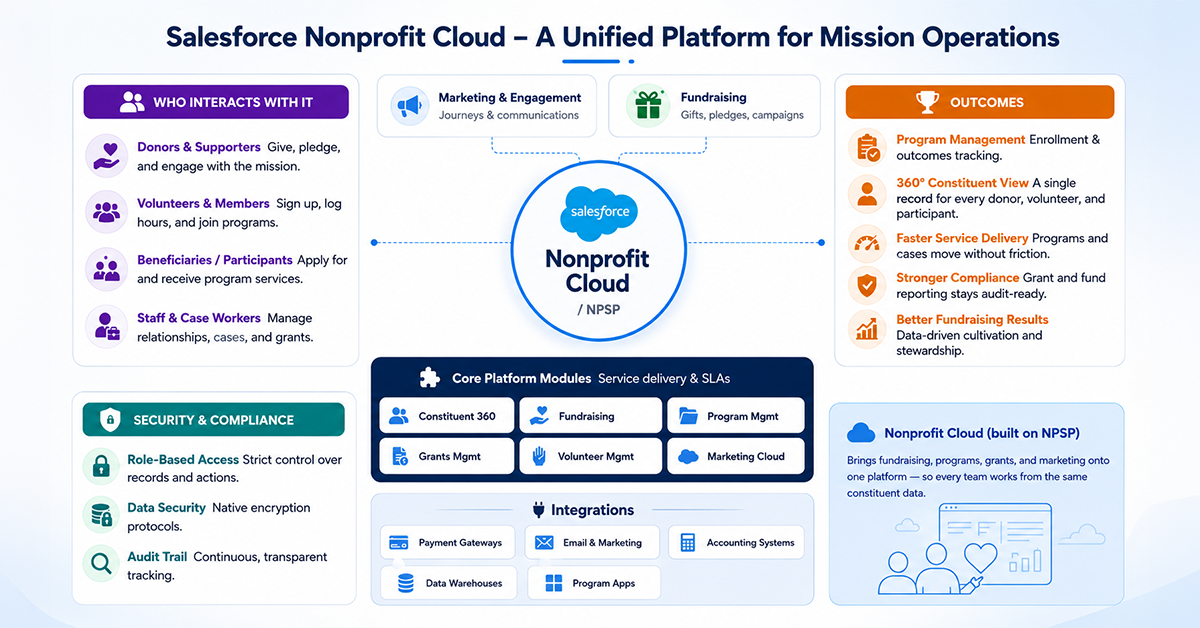1200x628 pixels.
Task: Choose the Payment Gateways integration
Action: [x=449, y=543]
